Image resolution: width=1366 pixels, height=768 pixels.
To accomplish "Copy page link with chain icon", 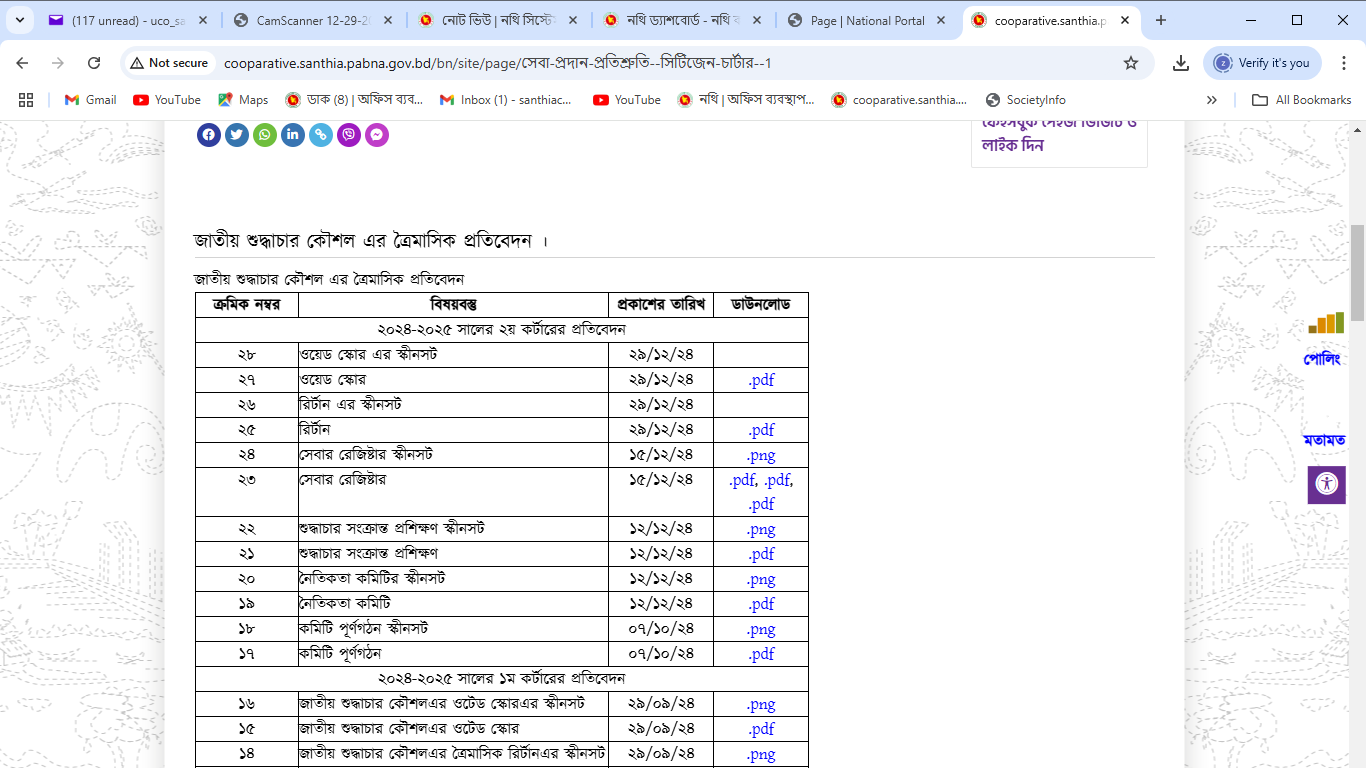I will point(321,135).
